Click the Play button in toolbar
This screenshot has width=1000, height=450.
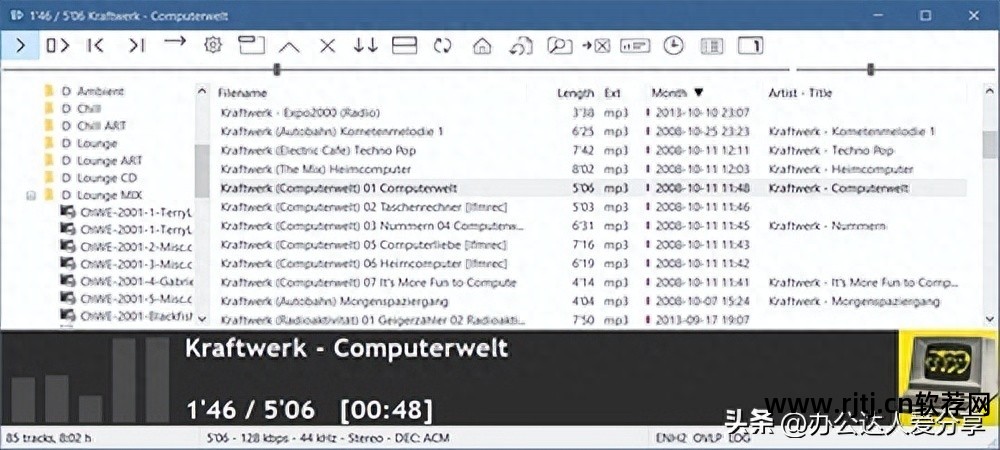pyautogui.click(x=20, y=45)
